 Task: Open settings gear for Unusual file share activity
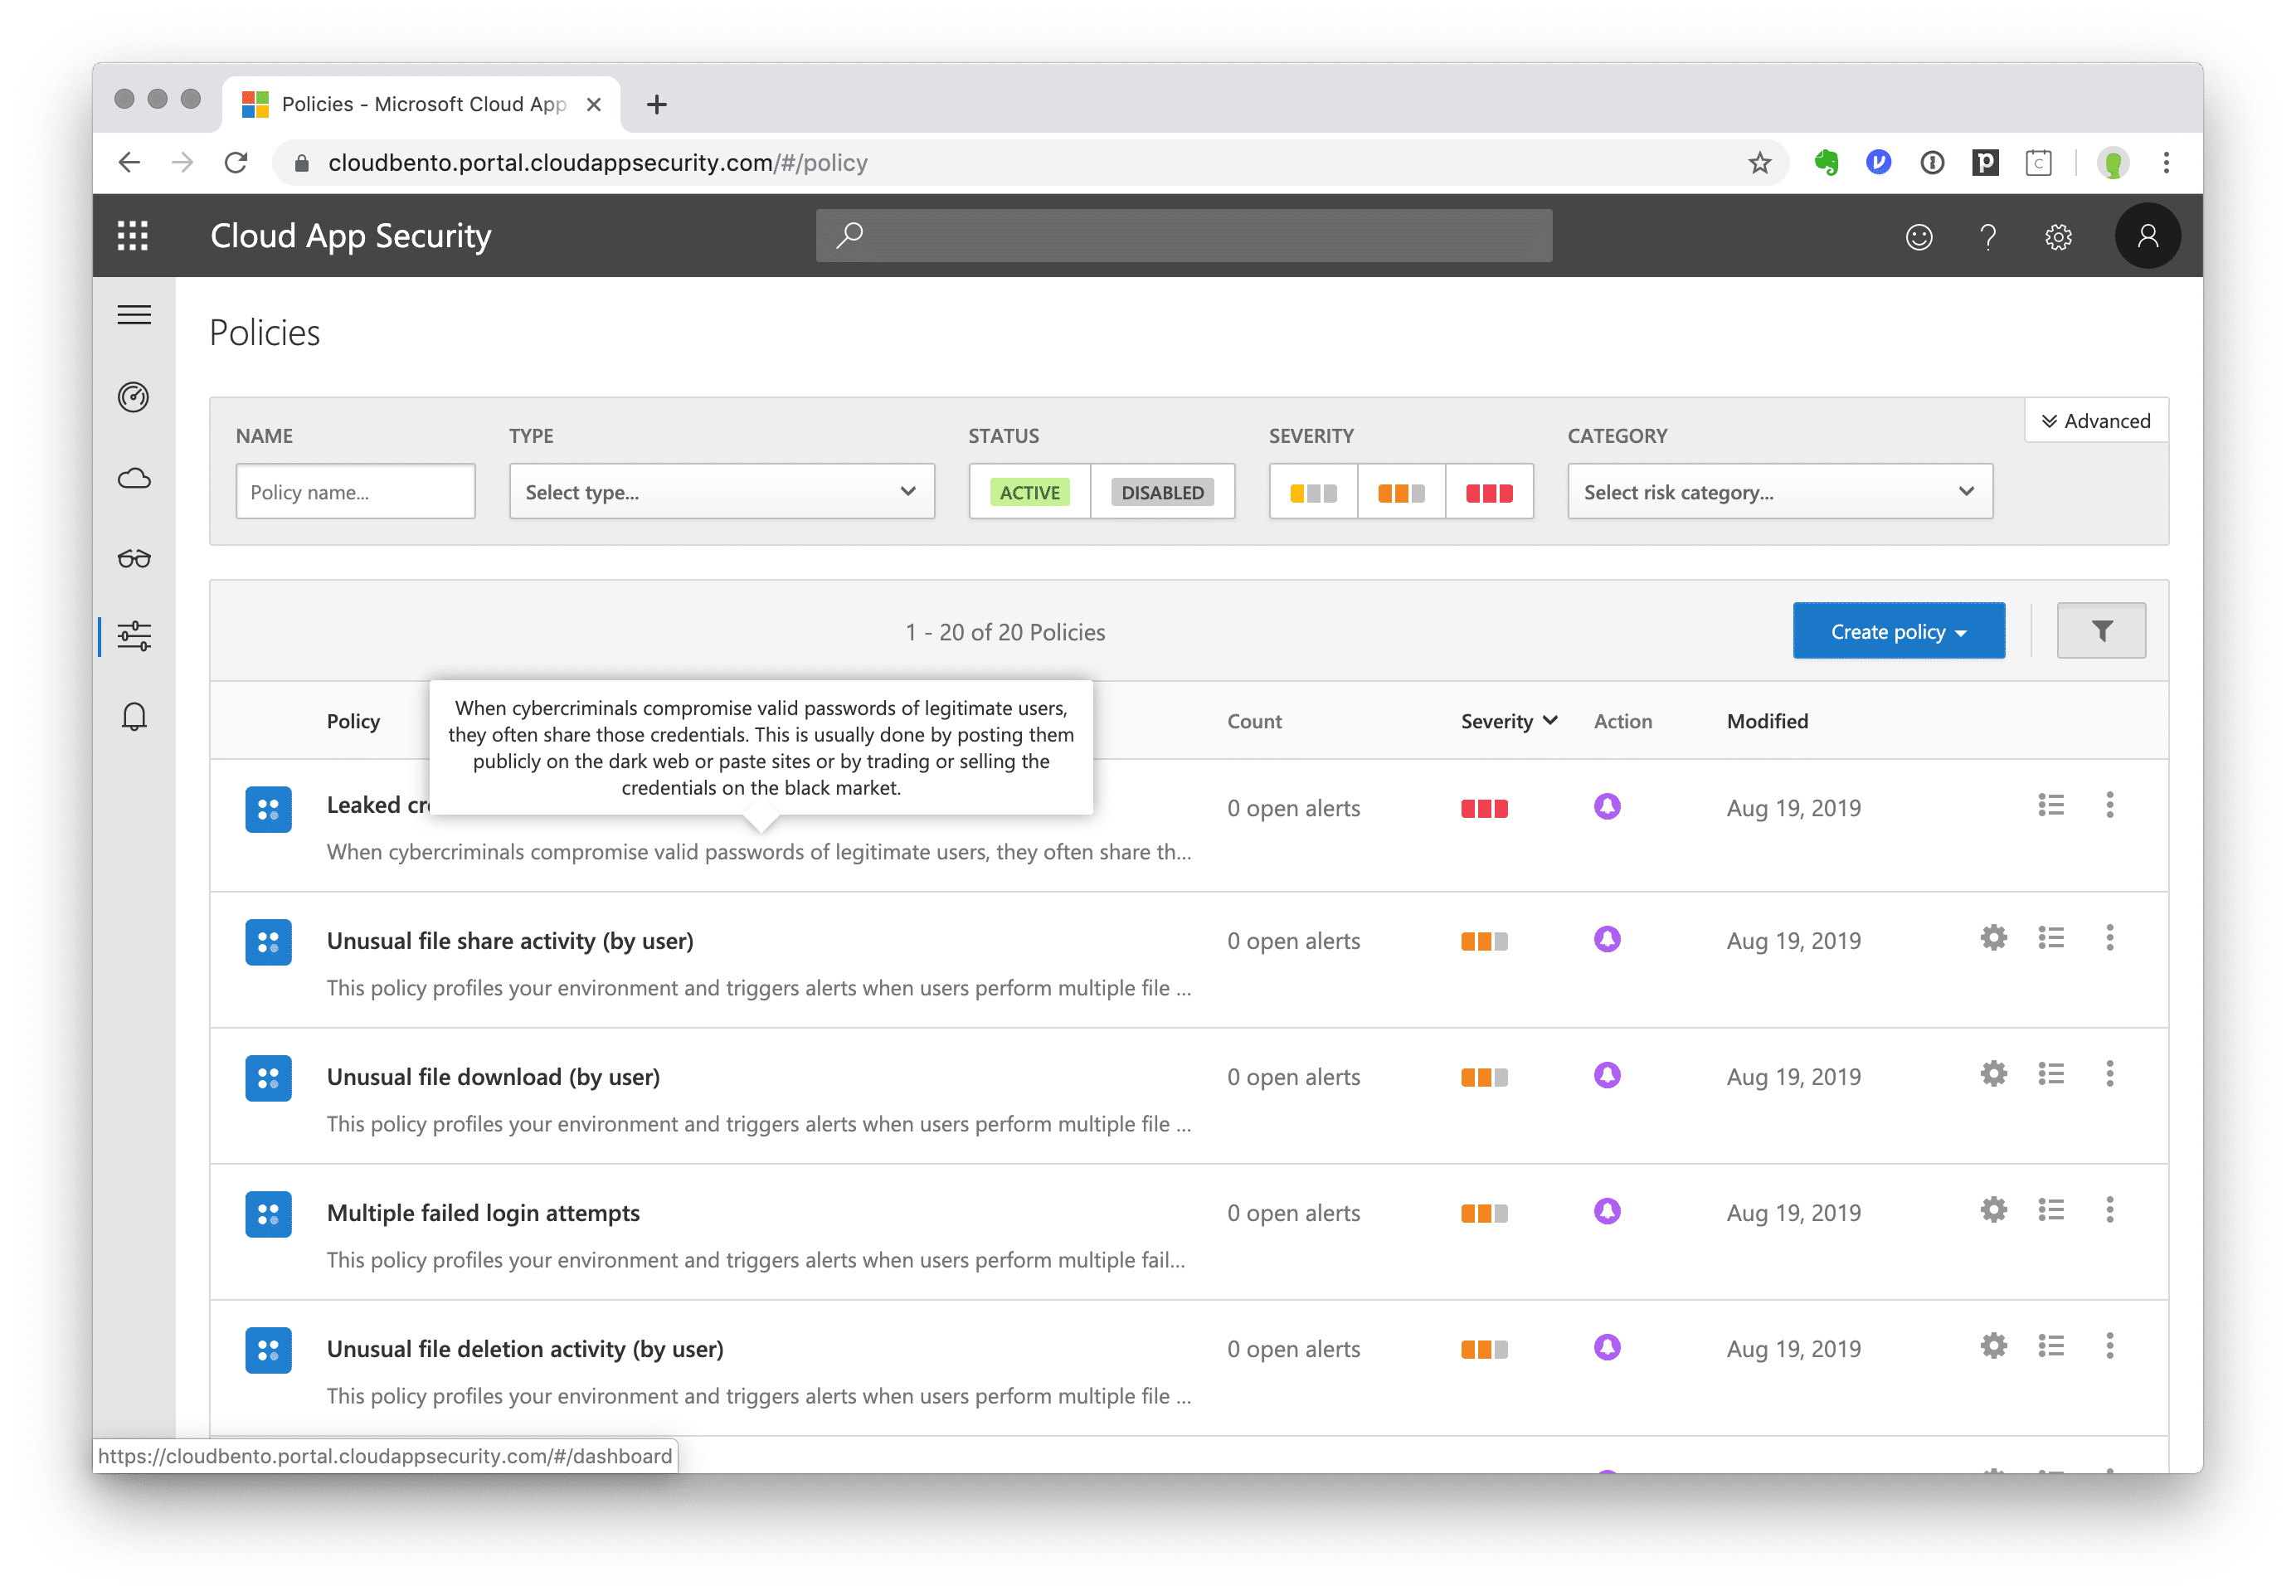click(1993, 938)
